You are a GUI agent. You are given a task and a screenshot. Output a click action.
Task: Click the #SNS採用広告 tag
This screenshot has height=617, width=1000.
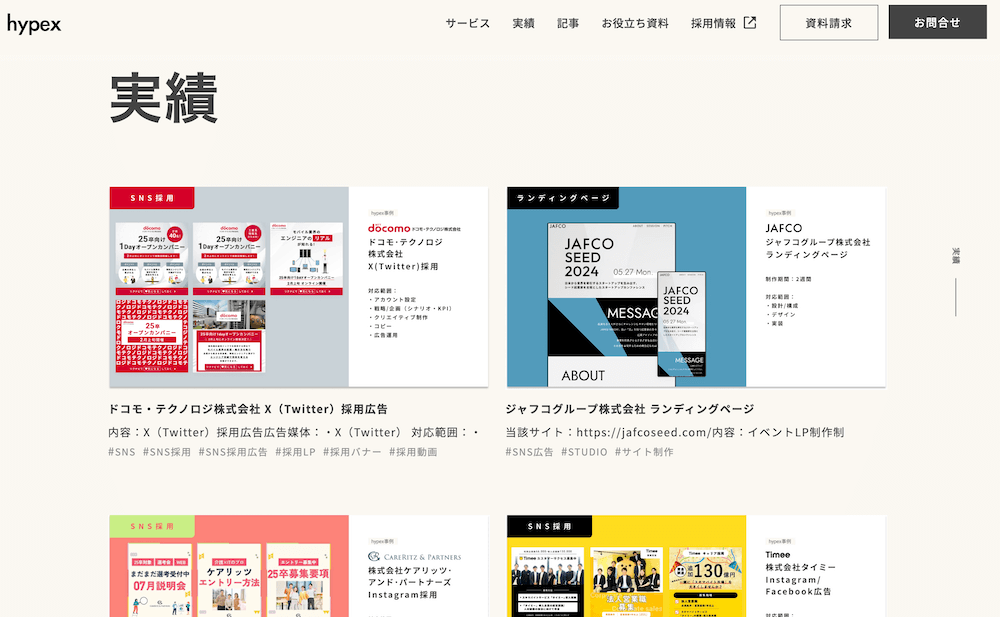point(233,452)
